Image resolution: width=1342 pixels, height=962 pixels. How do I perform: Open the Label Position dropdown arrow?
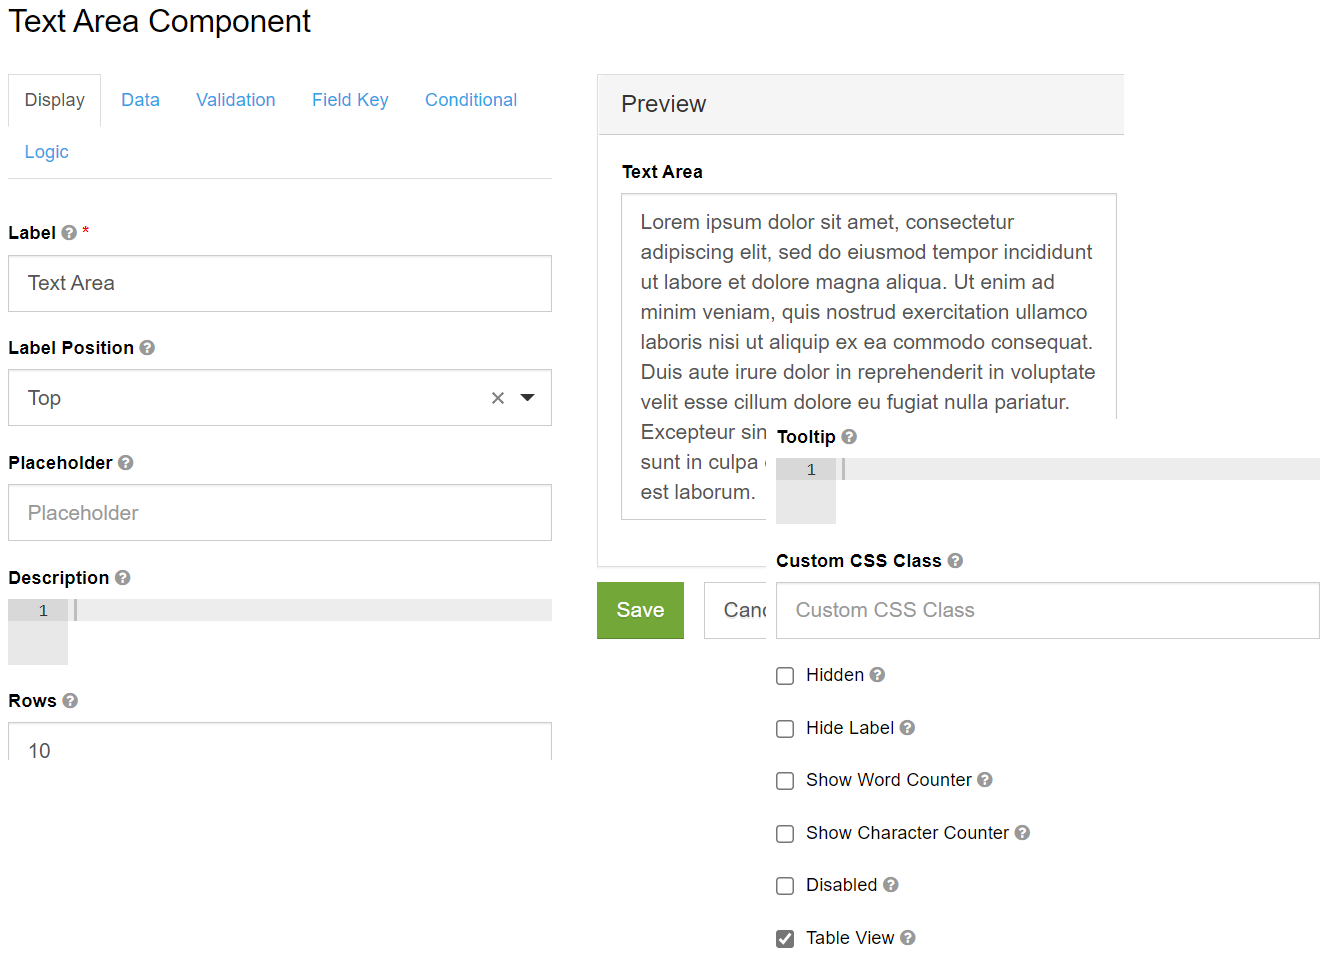click(528, 398)
